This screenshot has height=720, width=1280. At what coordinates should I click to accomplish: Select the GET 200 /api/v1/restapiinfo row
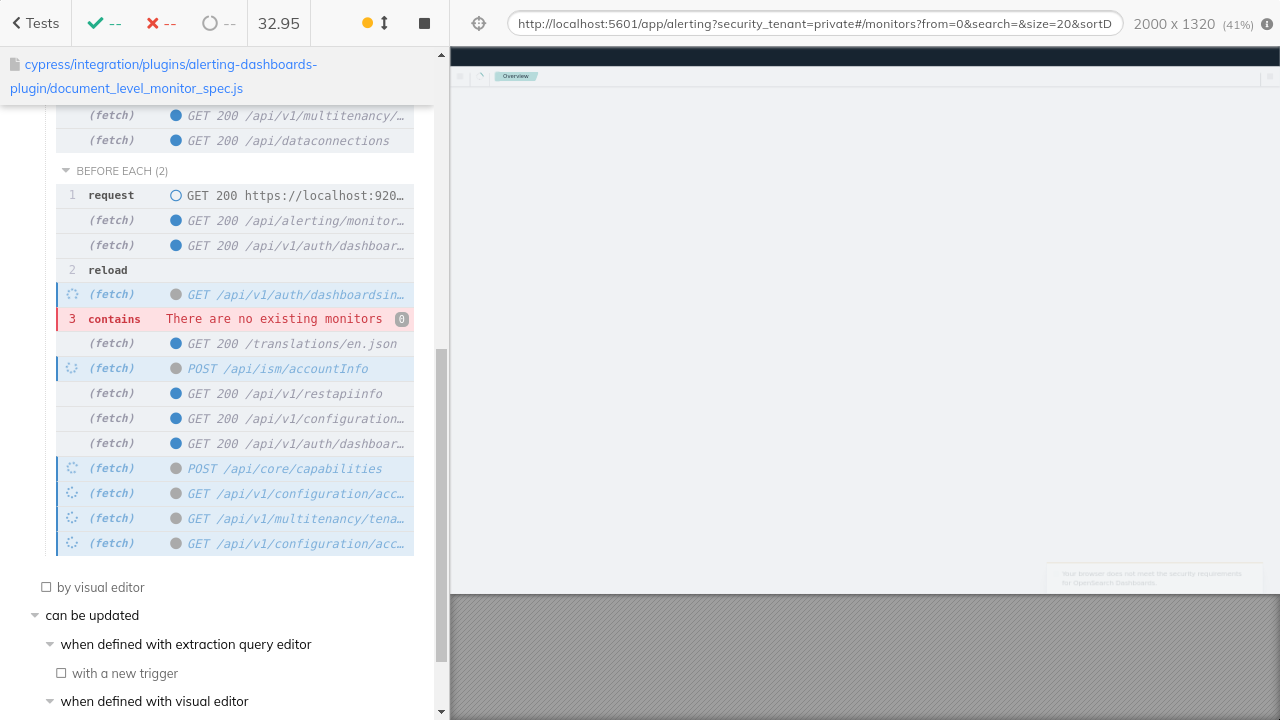(x=236, y=394)
